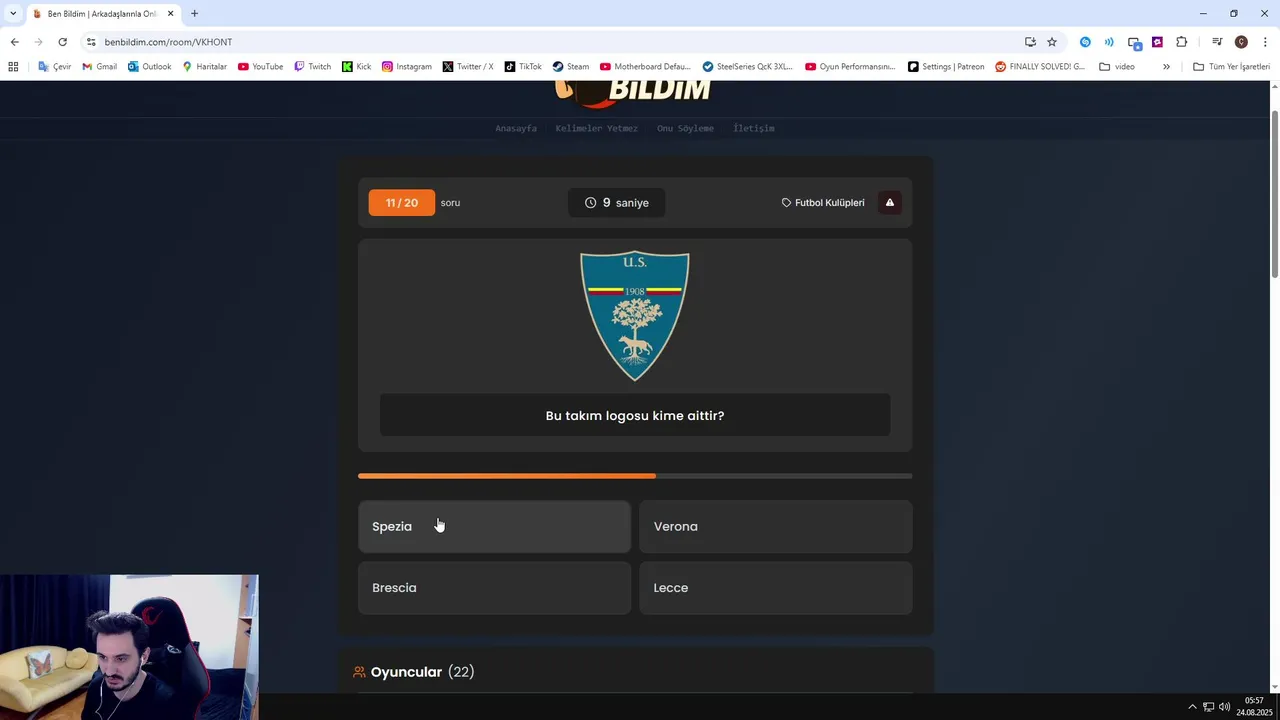Expand the hidden bookmarks chevron
This screenshot has width=1280, height=720.
coord(1166,67)
